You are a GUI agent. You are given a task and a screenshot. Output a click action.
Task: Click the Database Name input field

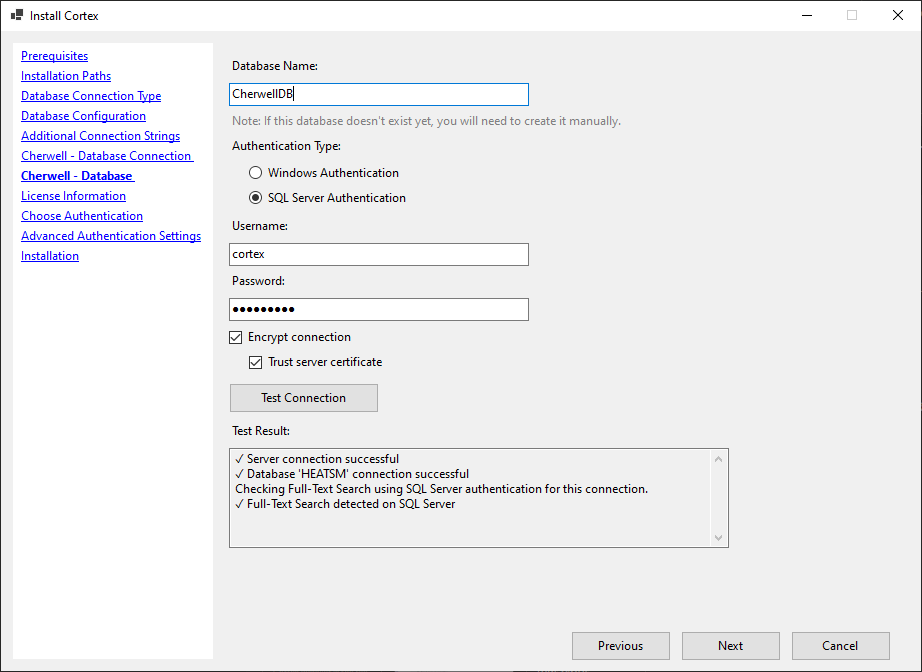378,93
